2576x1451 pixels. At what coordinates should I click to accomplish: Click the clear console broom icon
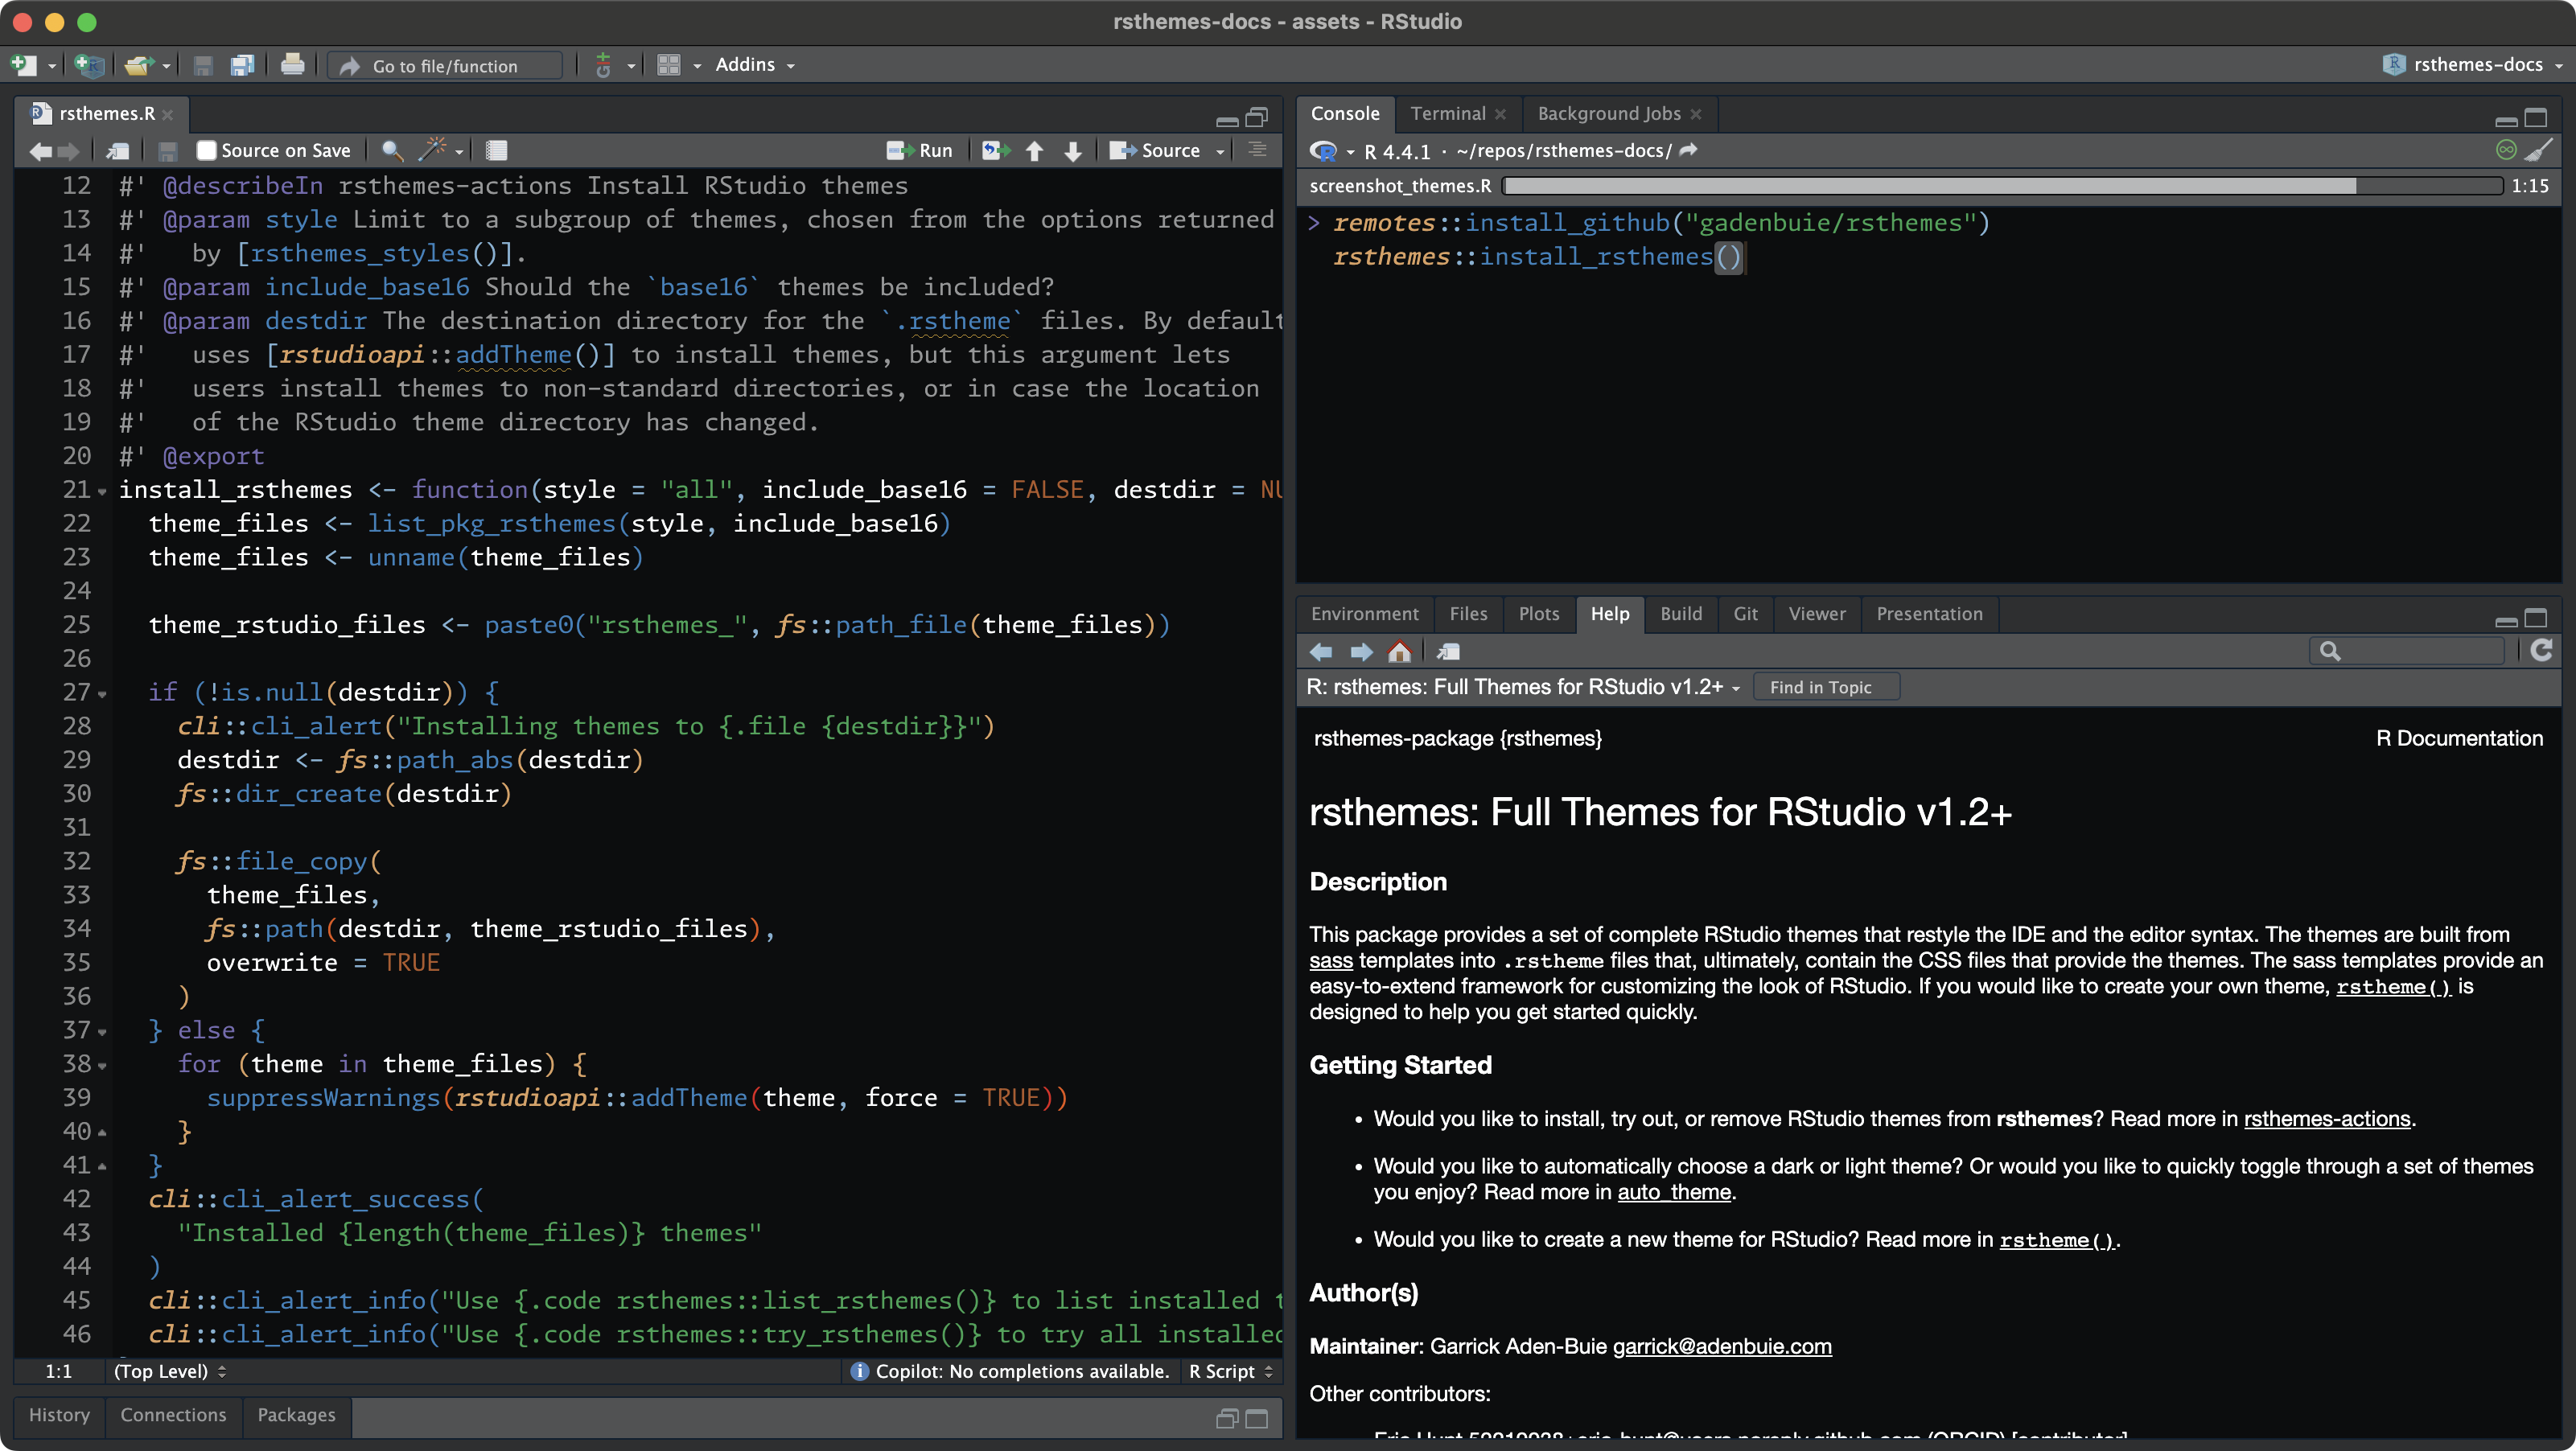point(2538,150)
